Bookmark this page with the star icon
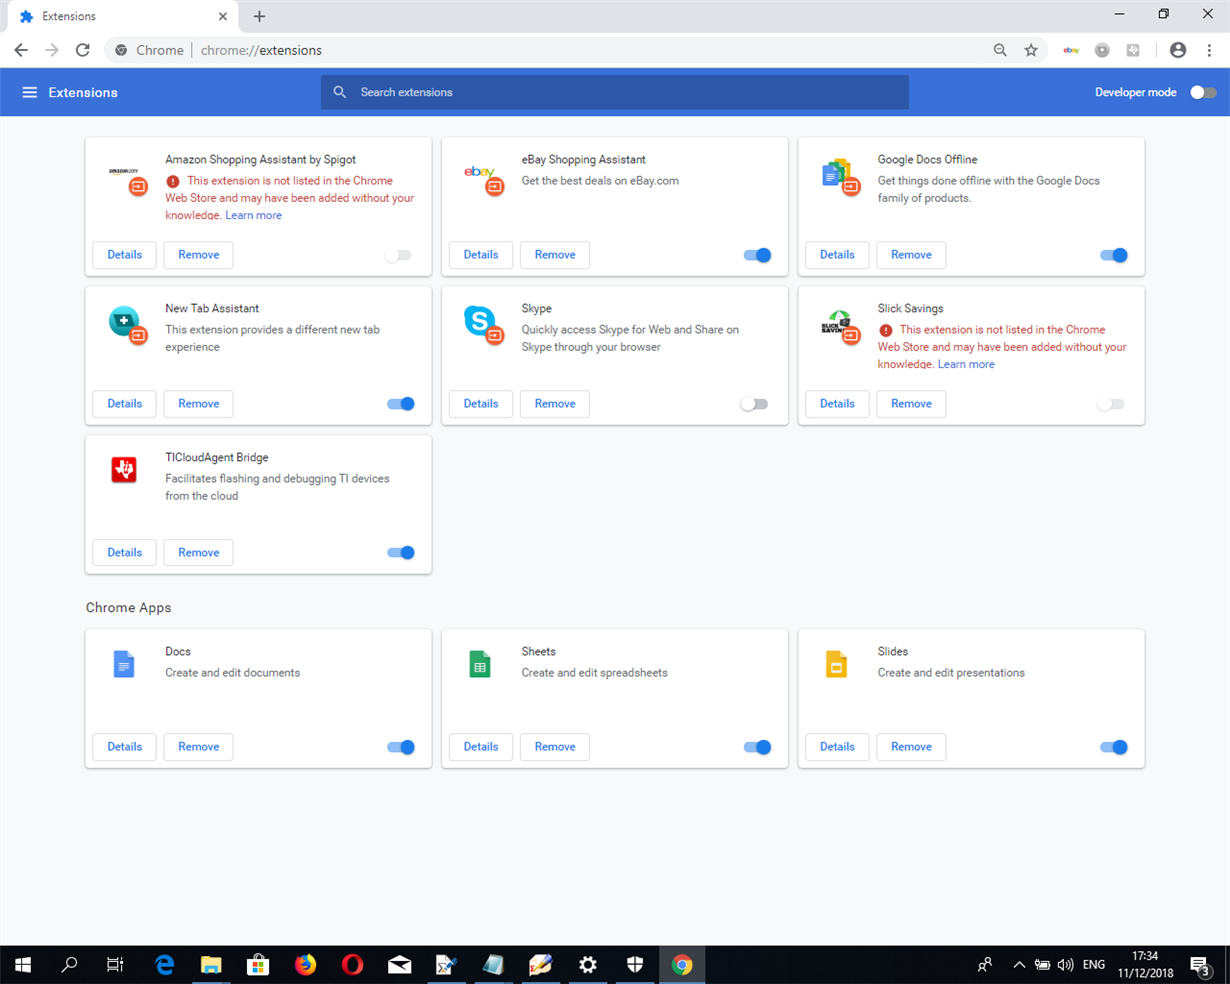 click(x=1031, y=50)
